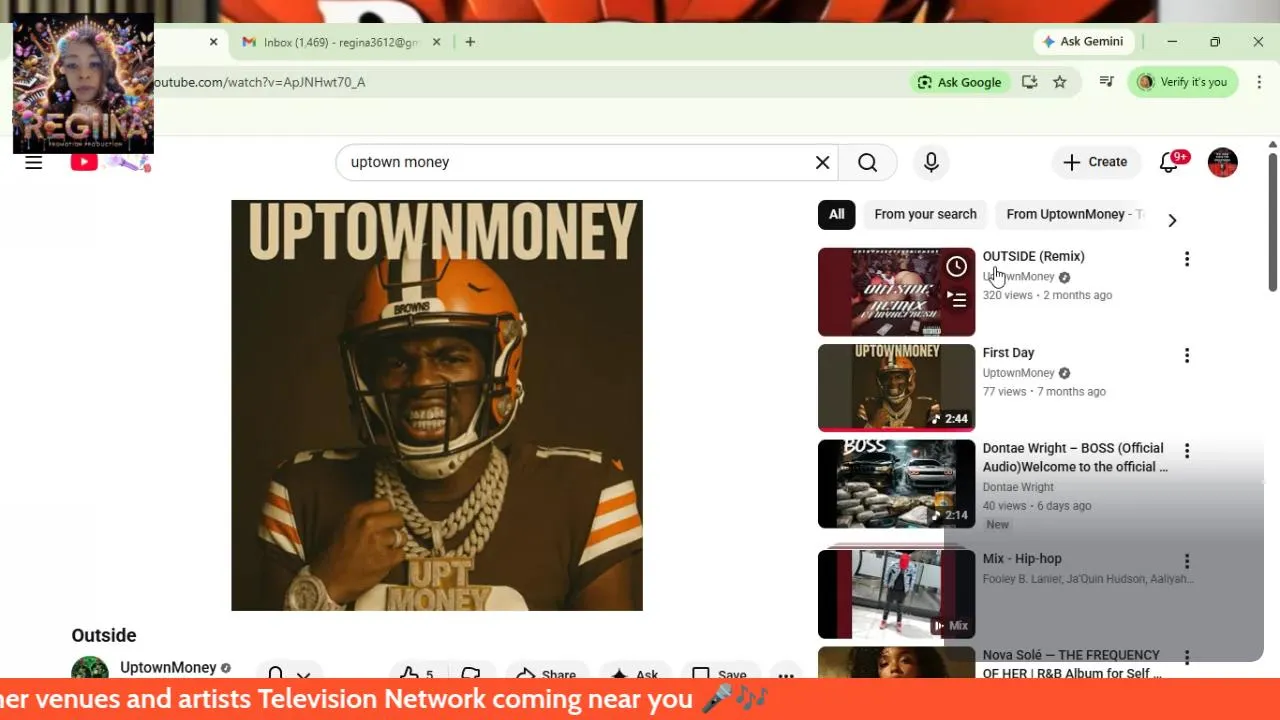1280x720 pixels.
Task: Open Mix - Hip-hop playlist thumbnail
Action: tap(896, 594)
